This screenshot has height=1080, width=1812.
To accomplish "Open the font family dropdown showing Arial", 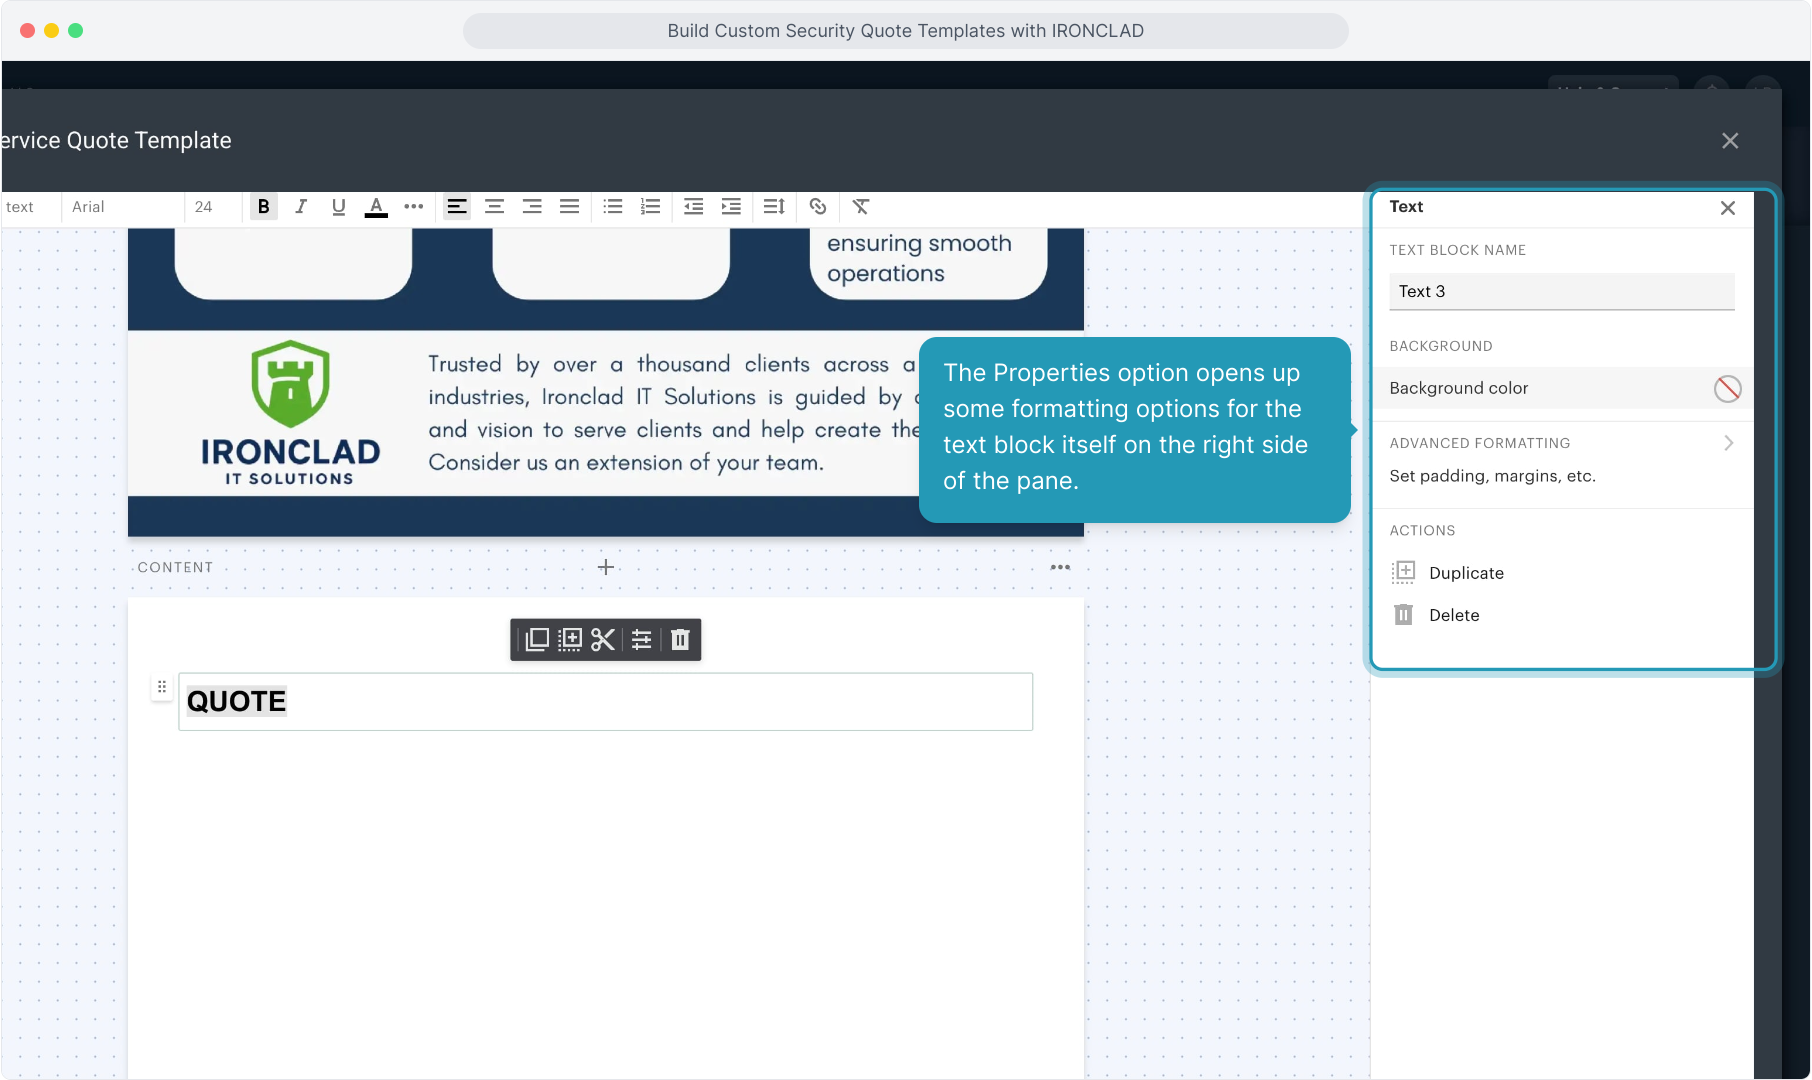I will click(x=122, y=207).
